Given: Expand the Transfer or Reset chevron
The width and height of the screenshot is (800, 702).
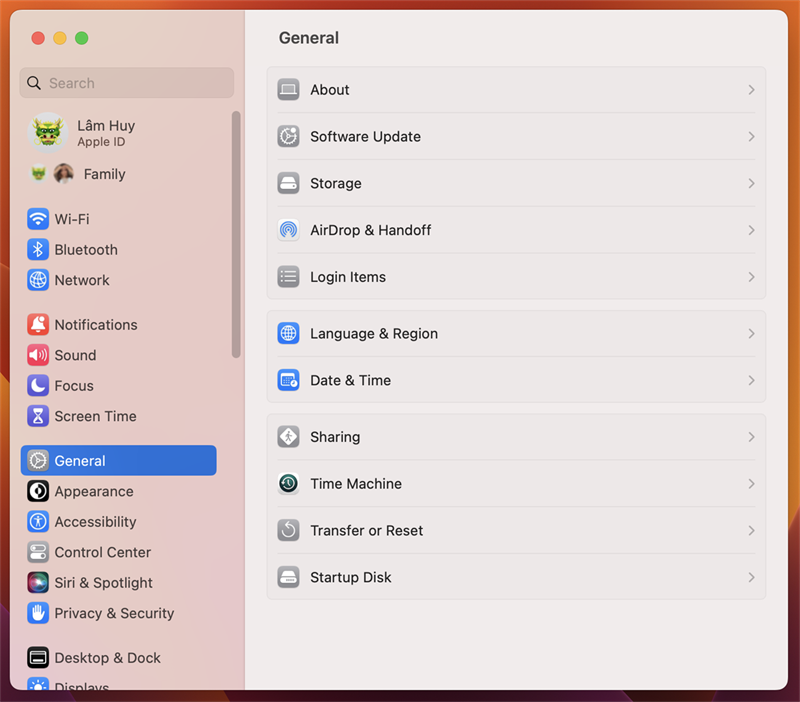Looking at the screenshot, I should (752, 531).
